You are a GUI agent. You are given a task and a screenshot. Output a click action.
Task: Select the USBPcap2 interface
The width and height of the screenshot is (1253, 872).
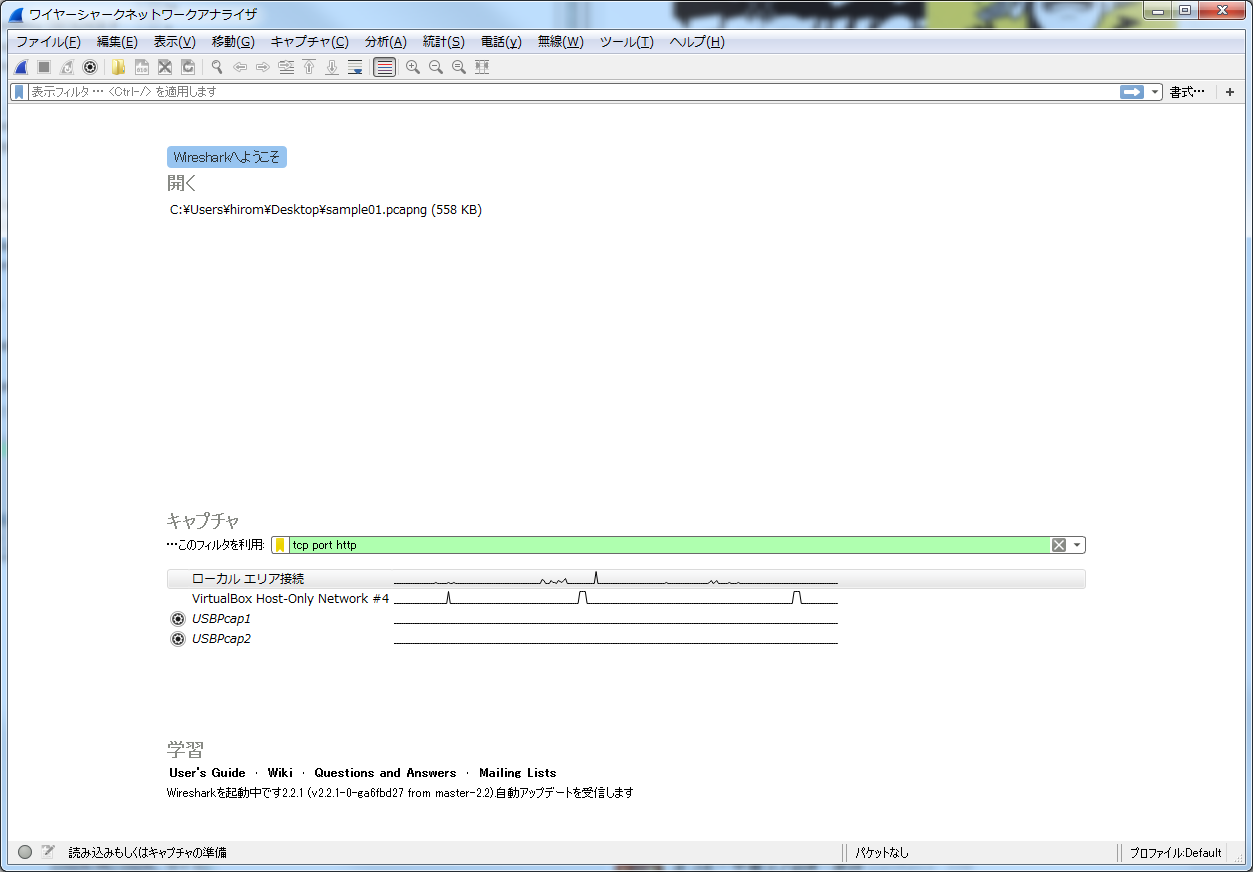coord(626,639)
